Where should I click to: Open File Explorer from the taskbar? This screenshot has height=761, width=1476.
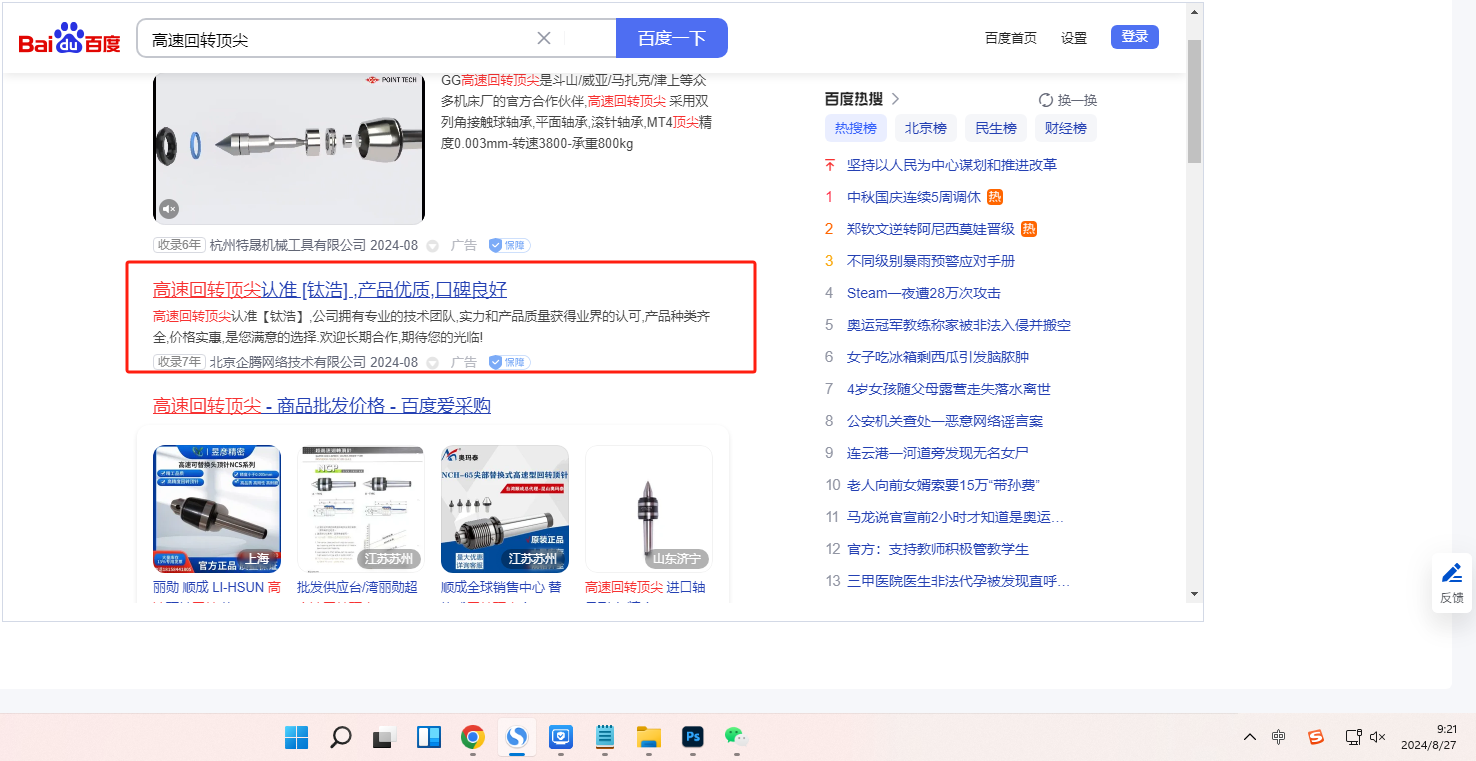[649, 738]
